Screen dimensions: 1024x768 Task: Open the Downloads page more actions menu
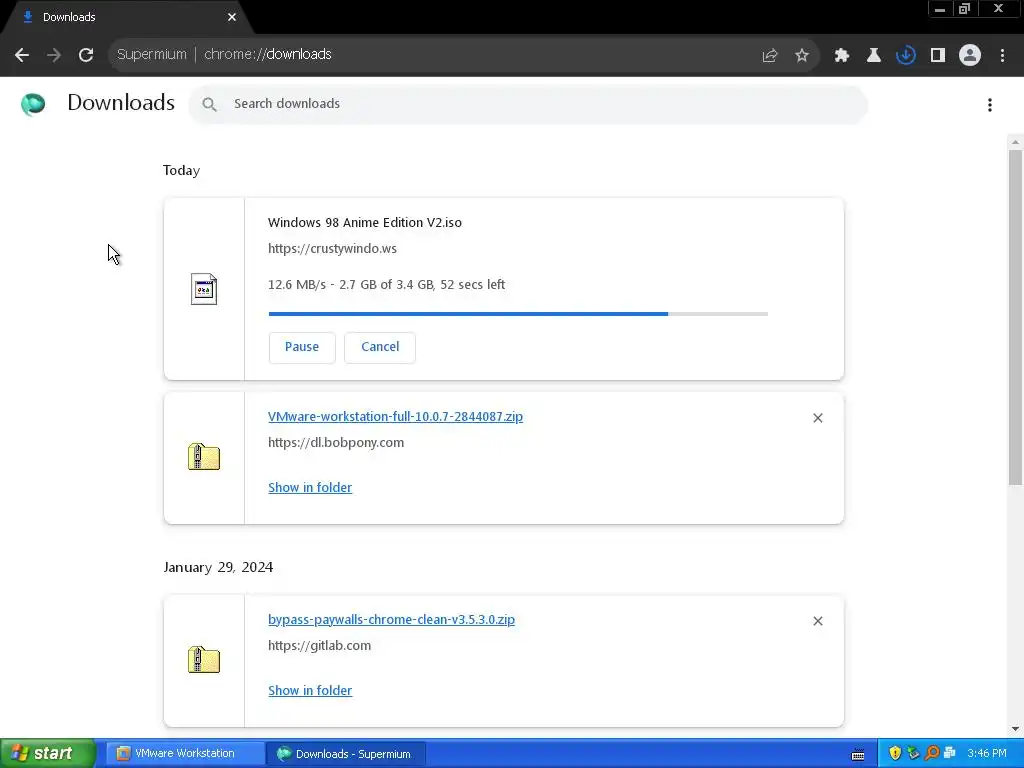pos(990,105)
